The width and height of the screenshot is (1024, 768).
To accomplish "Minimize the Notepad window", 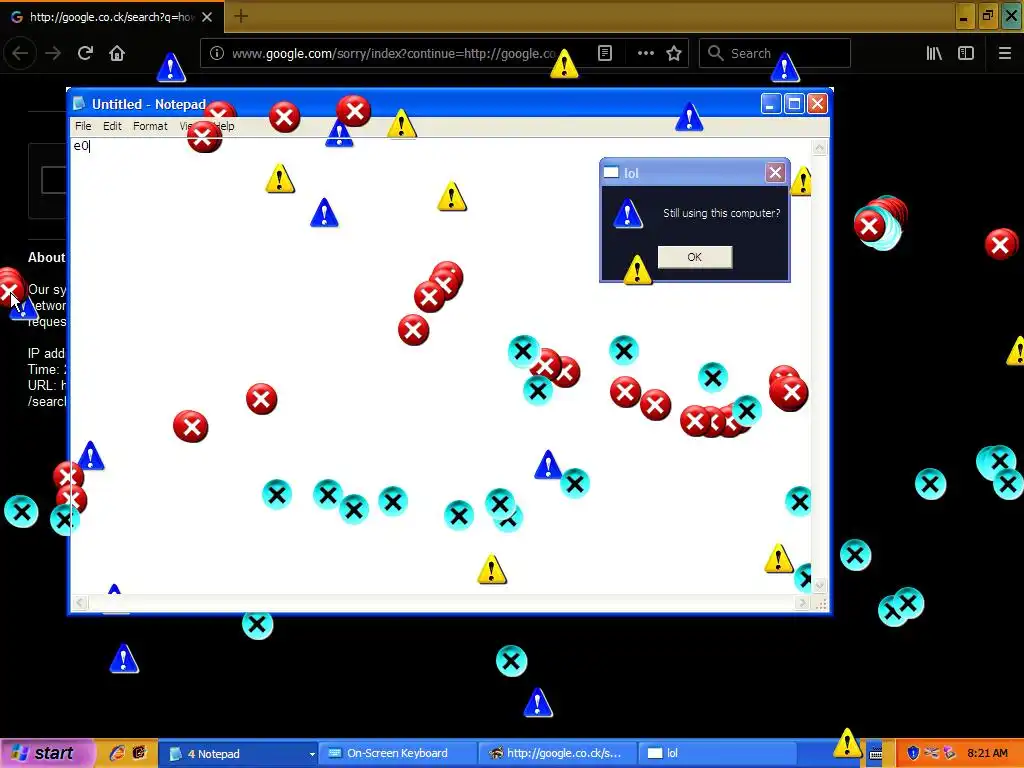I will coord(771,104).
